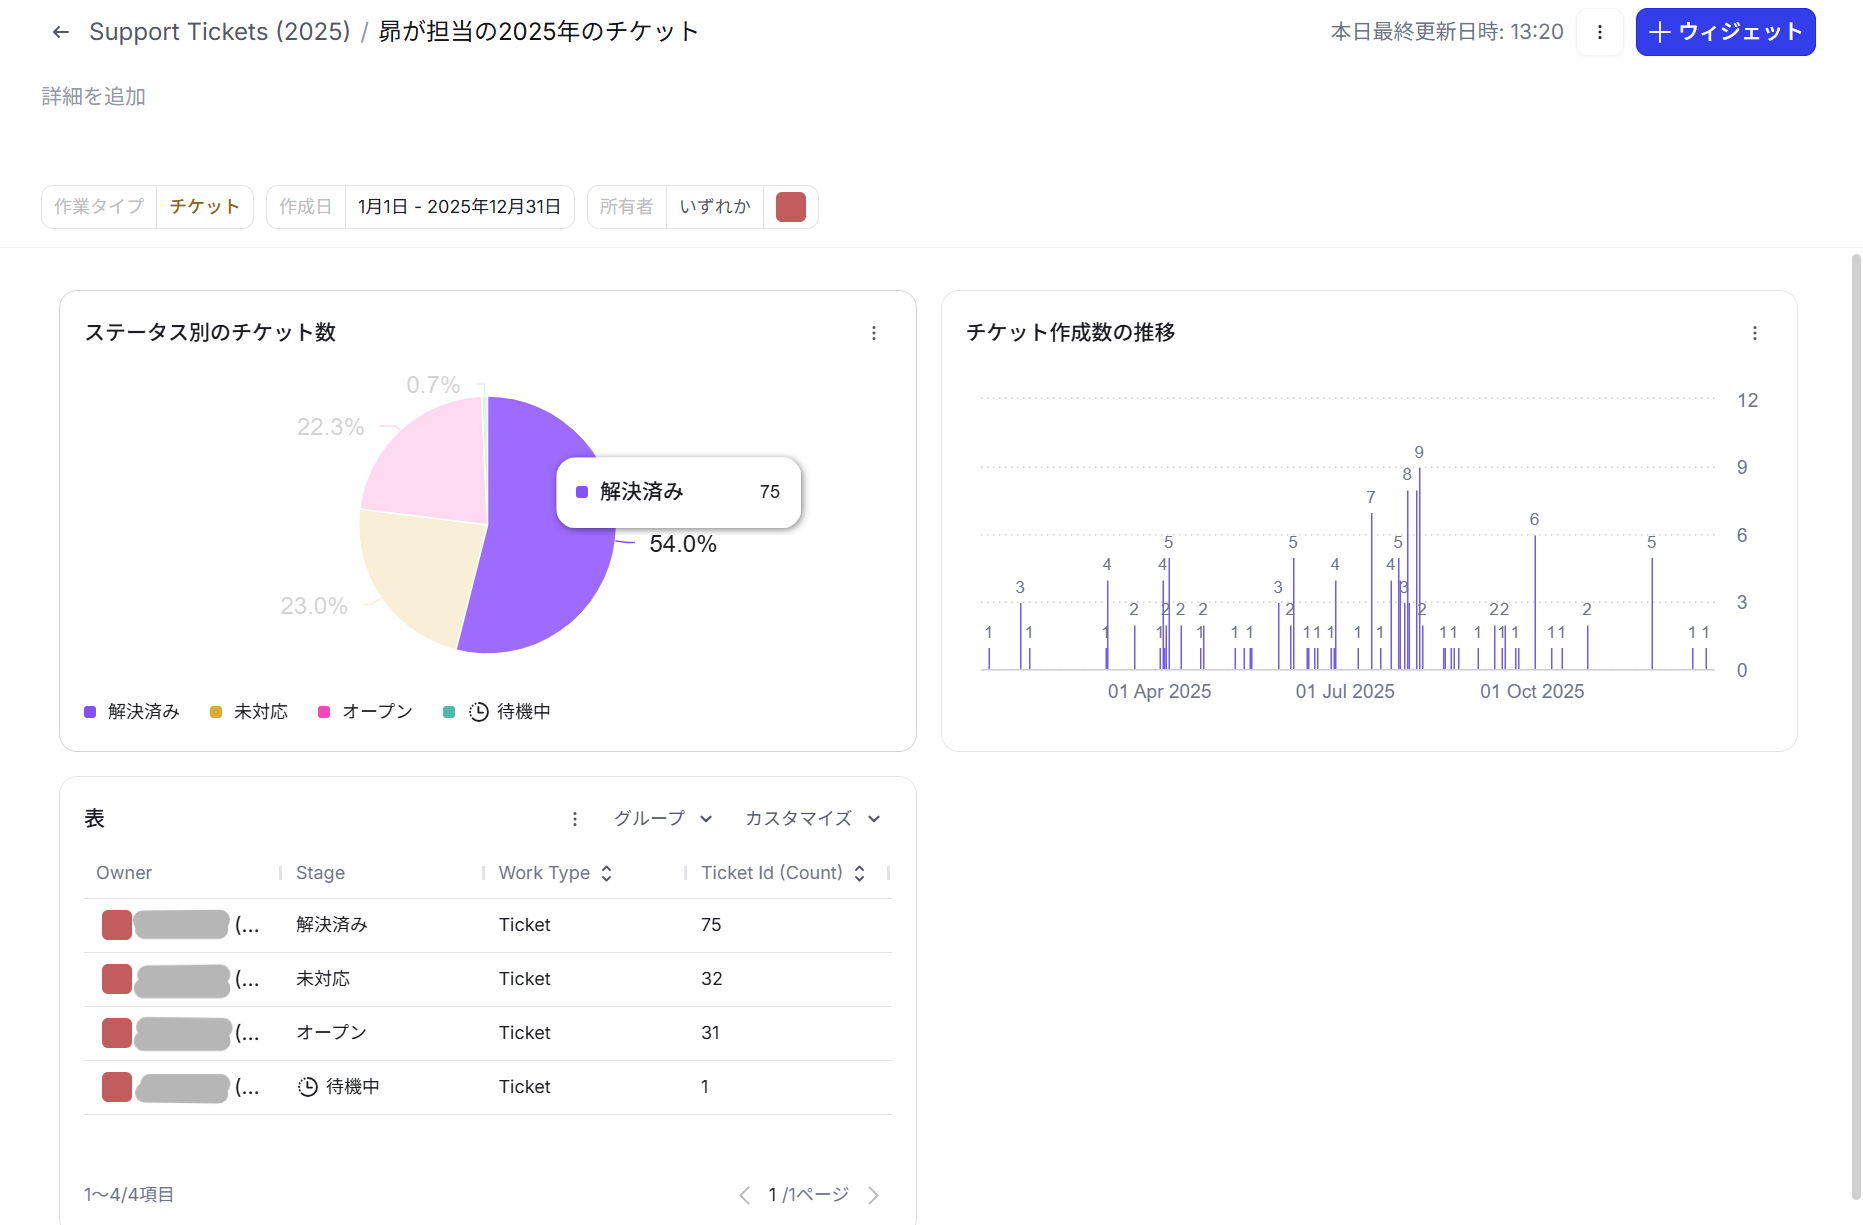Click the 詳細を追加 link

coord(93,96)
